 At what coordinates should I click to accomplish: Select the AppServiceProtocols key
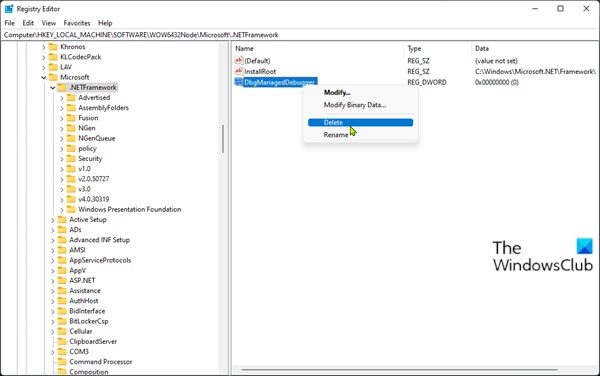point(100,260)
